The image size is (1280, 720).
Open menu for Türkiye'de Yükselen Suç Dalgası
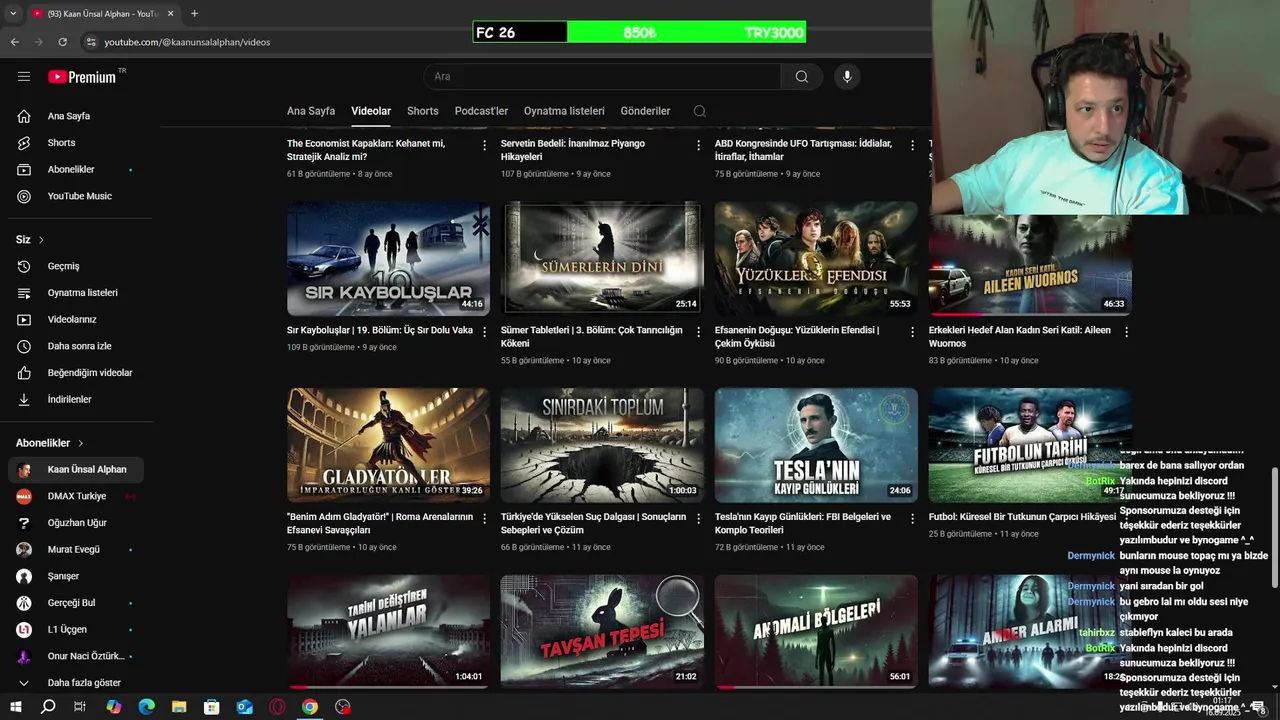click(699, 518)
